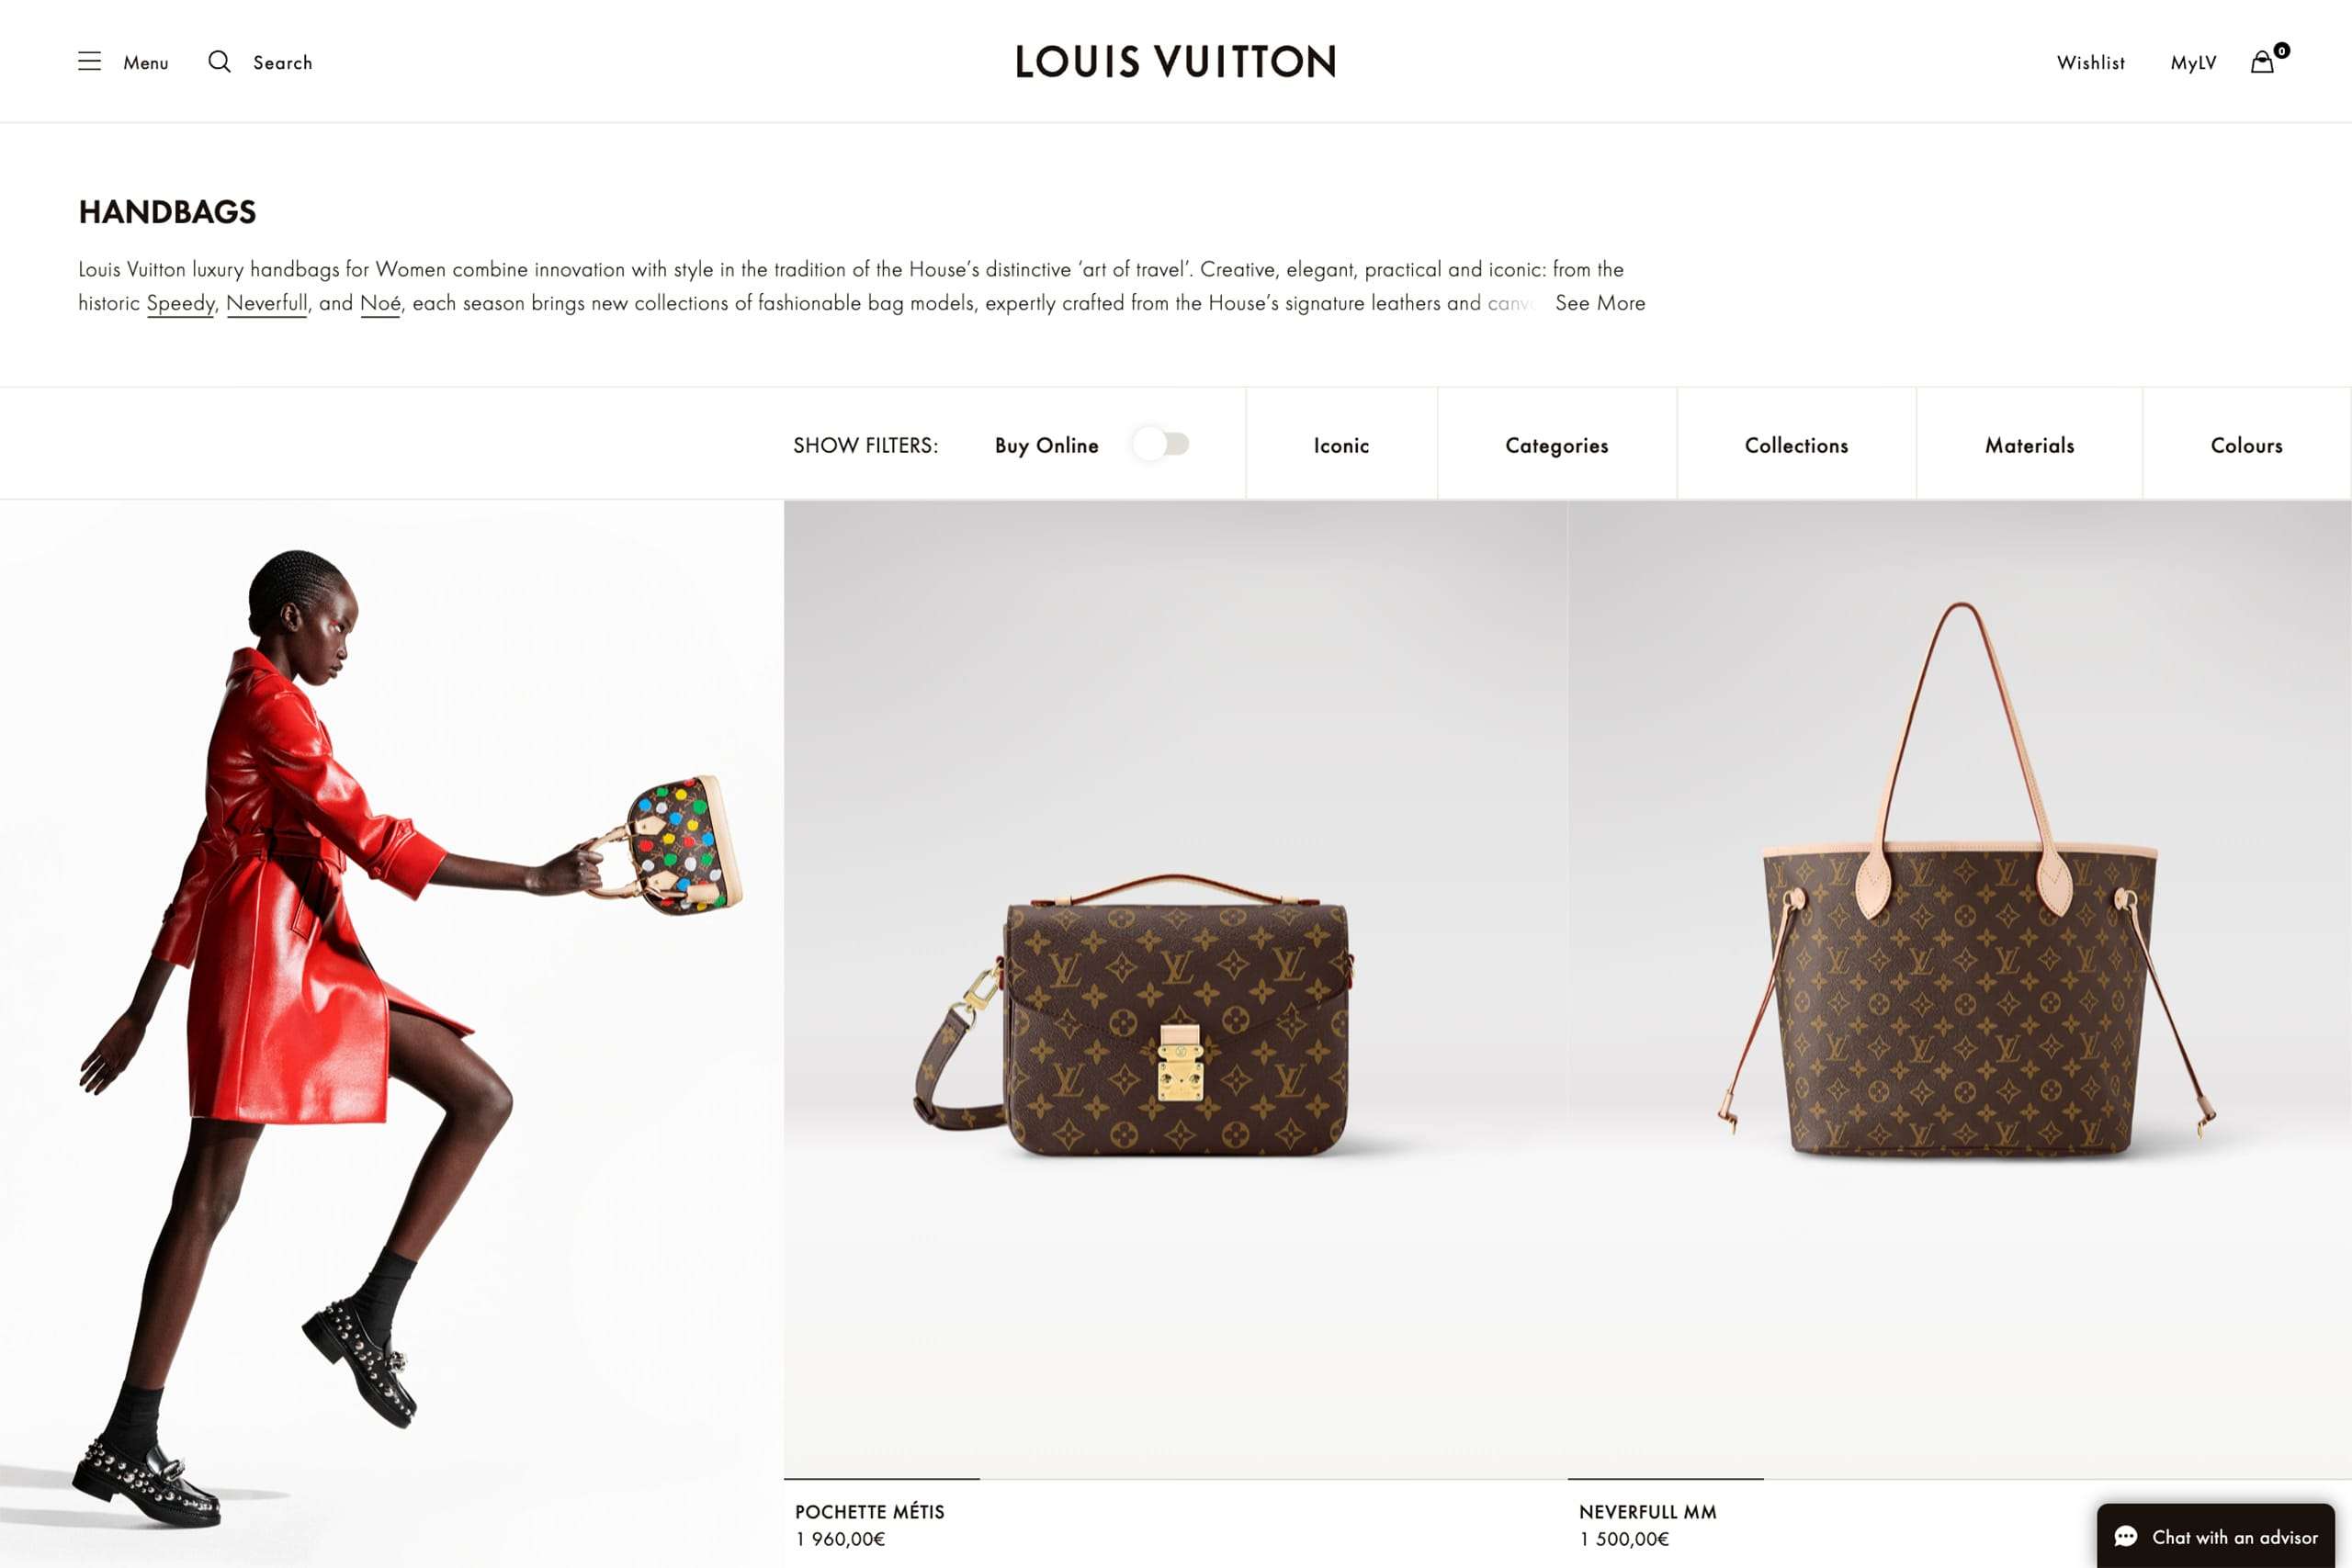Expand the Collections filter

tap(1796, 445)
